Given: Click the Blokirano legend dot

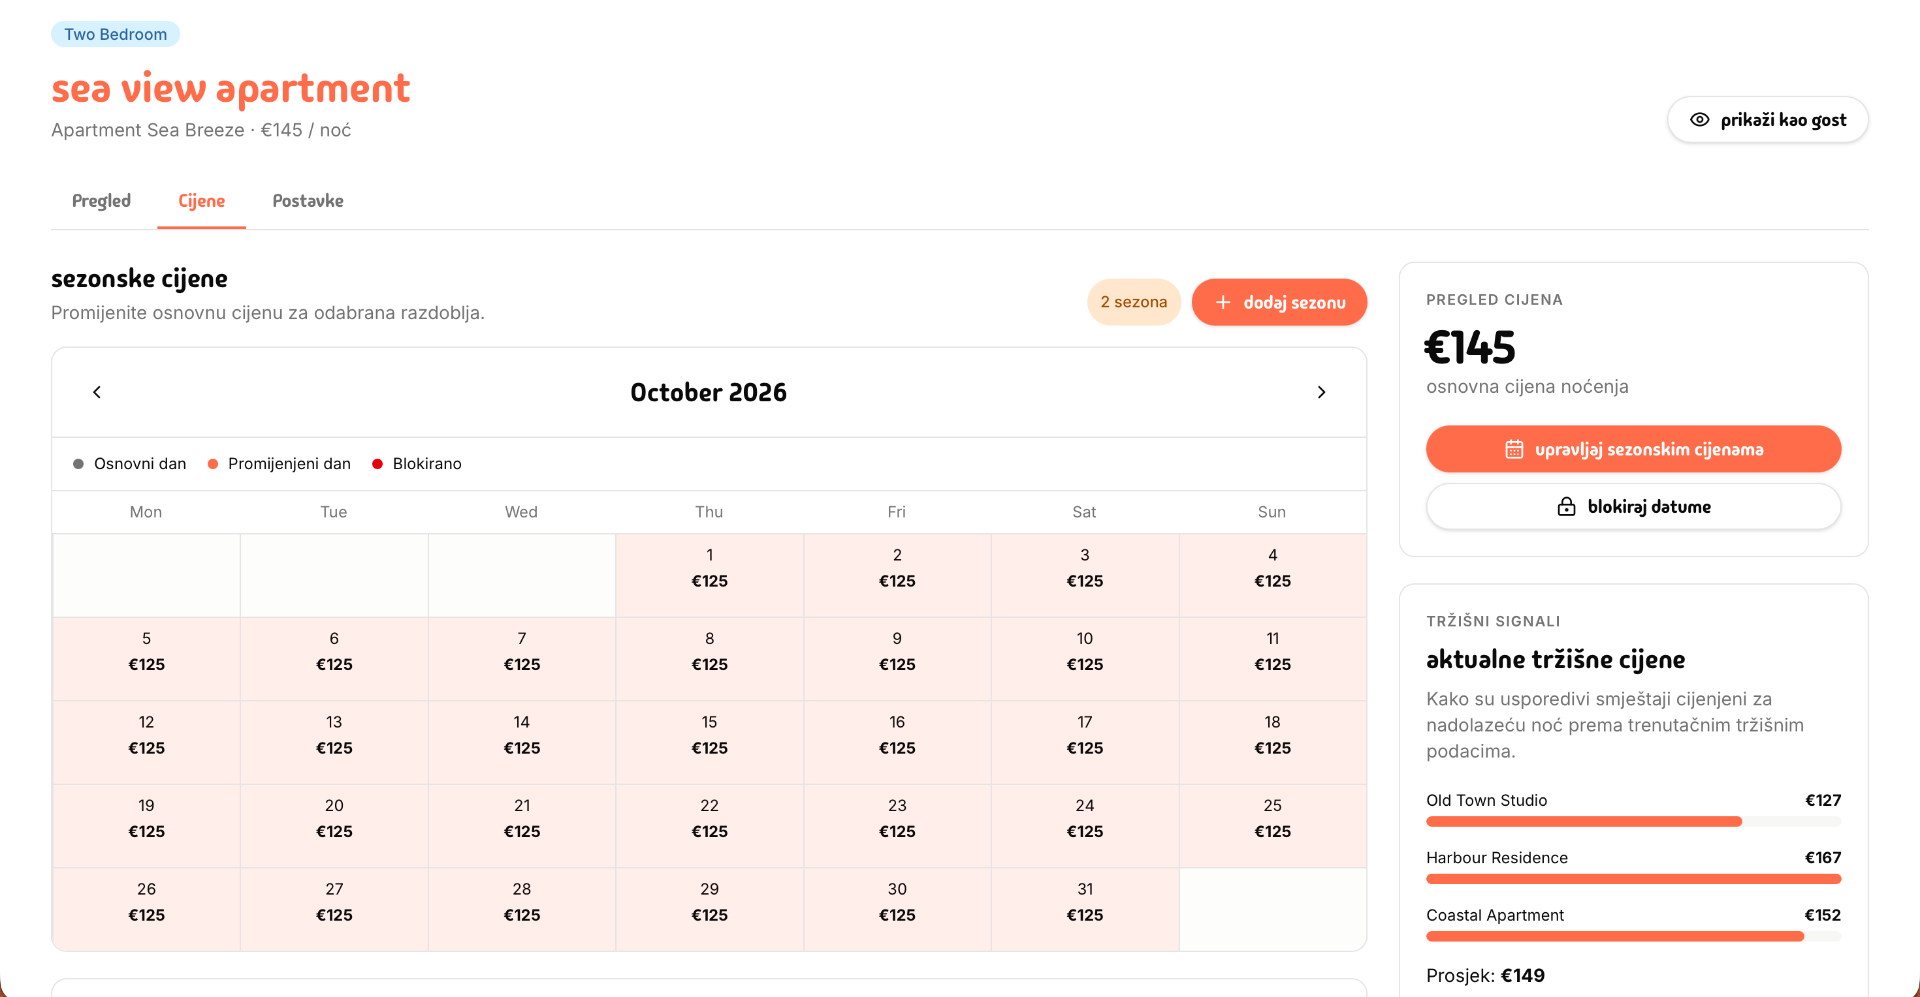Looking at the screenshot, I should coord(377,464).
